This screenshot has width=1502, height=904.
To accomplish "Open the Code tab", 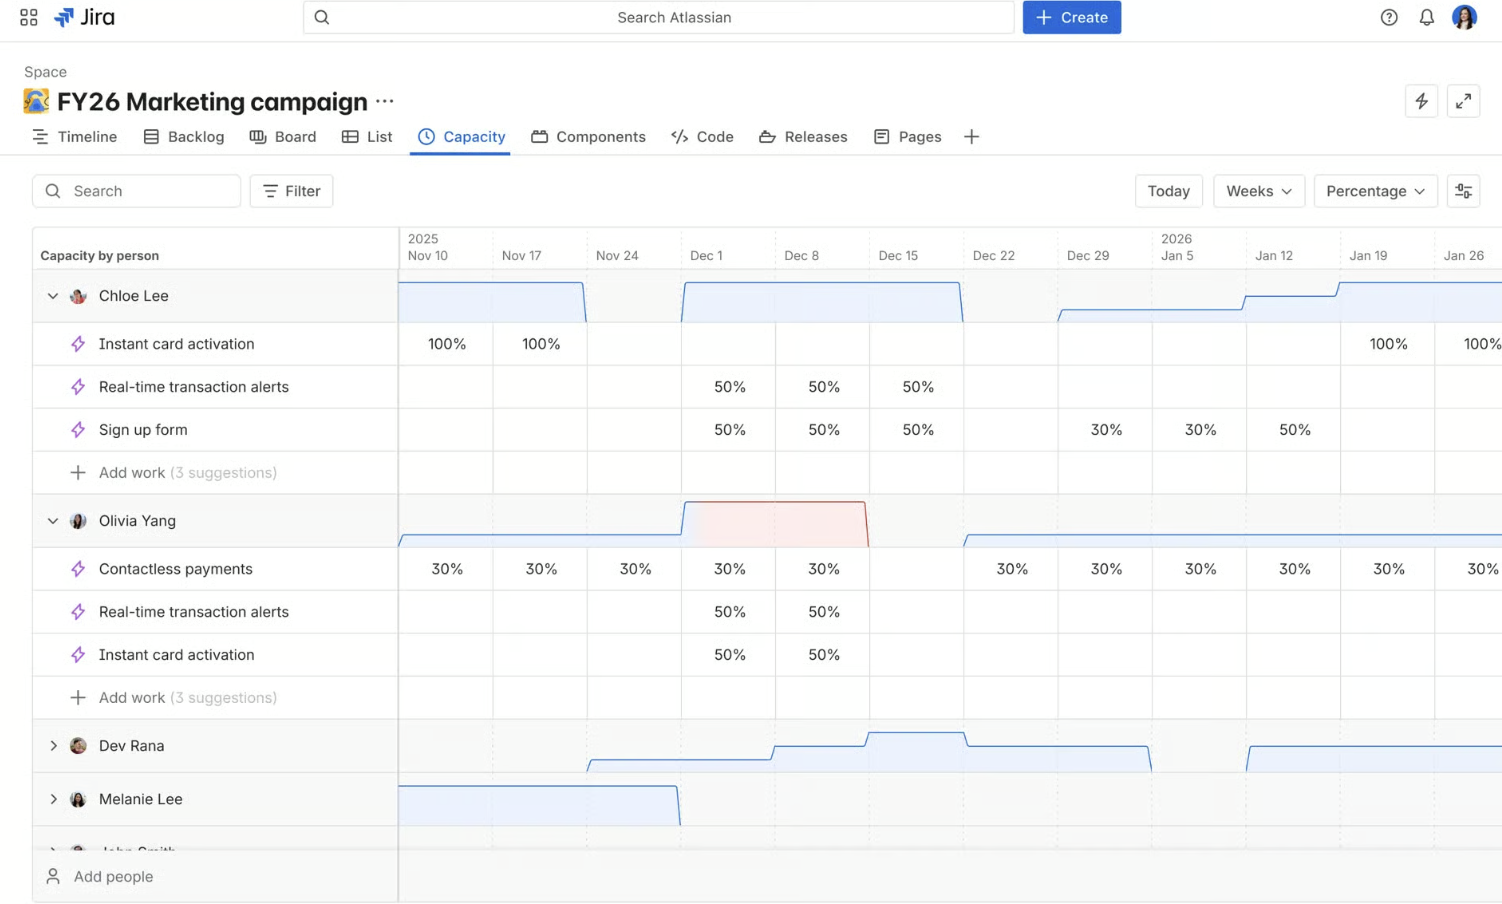I will pyautogui.click(x=702, y=137).
